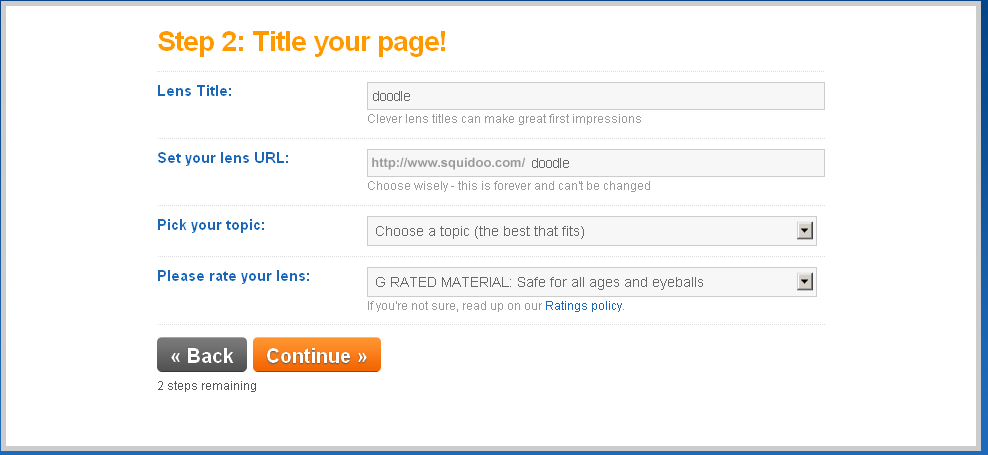The height and width of the screenshot is (455, 988).
Task: Click the "Set your lens URL:" label
Action: pos(223,158)
